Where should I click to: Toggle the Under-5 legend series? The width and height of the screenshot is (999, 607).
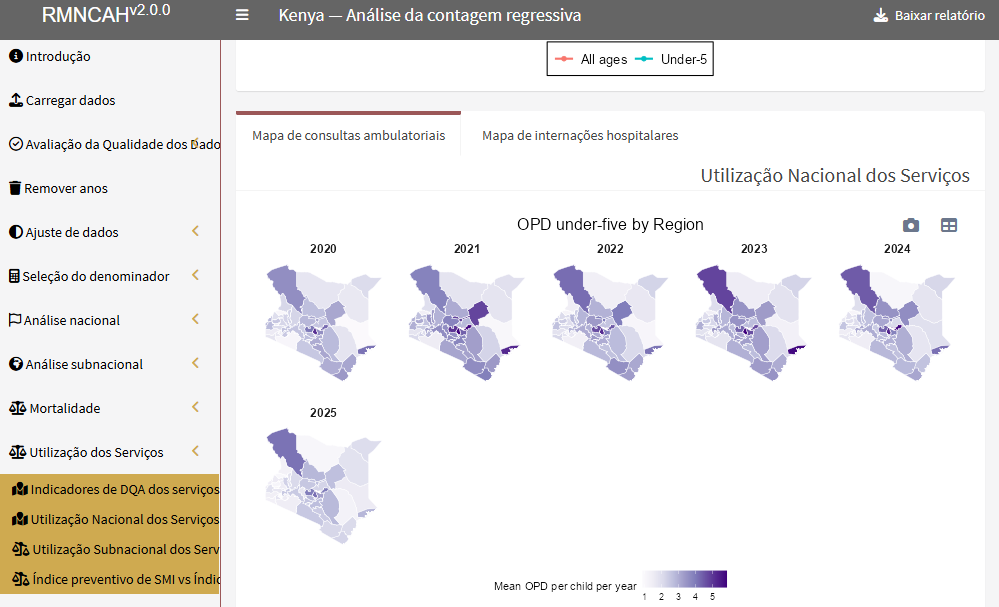tap(672, 59)
